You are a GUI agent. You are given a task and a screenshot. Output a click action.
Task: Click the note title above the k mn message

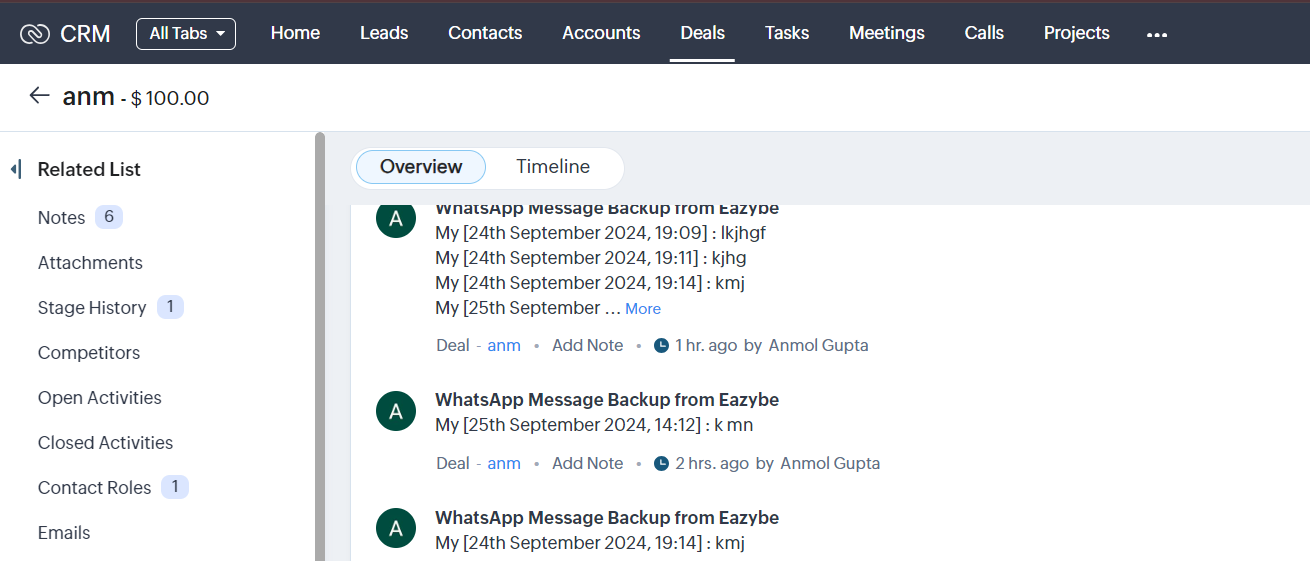click(607, 399)
